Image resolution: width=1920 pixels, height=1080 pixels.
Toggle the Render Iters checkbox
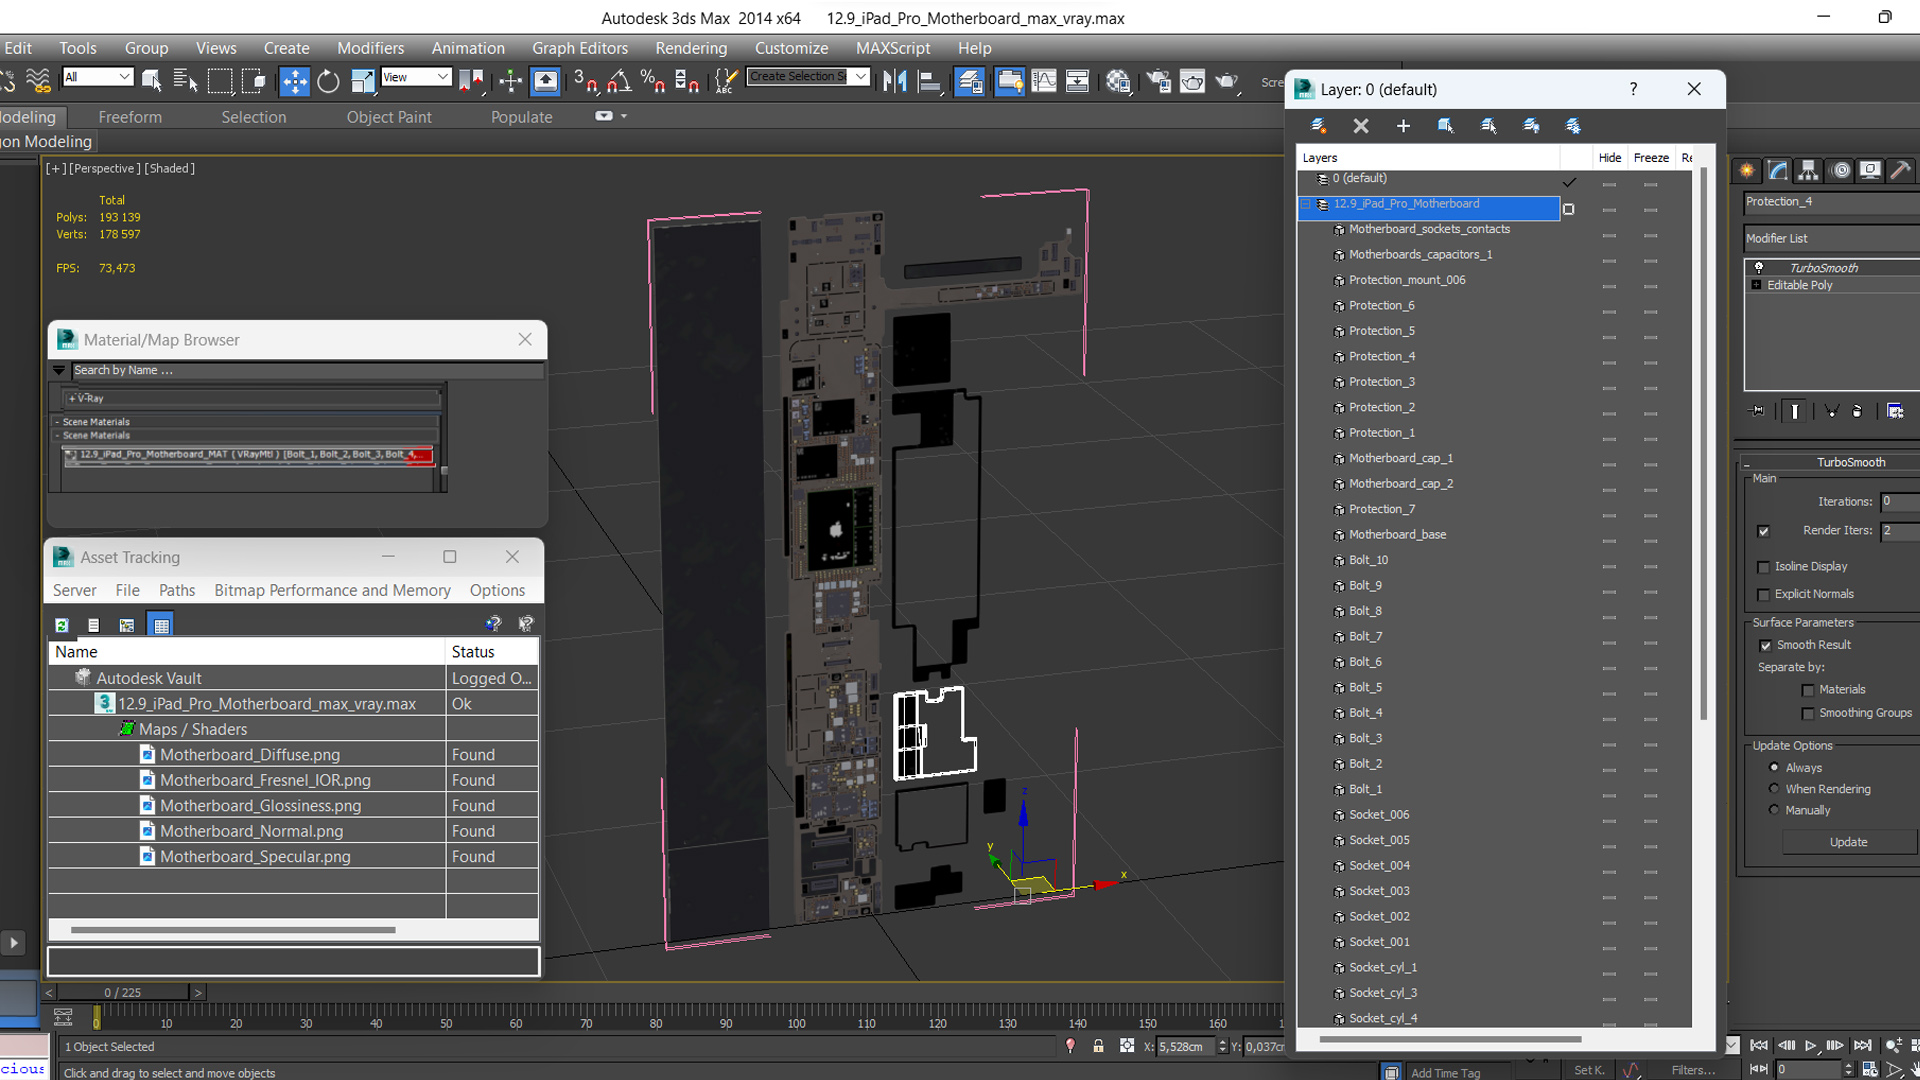tap(1763, 531)
